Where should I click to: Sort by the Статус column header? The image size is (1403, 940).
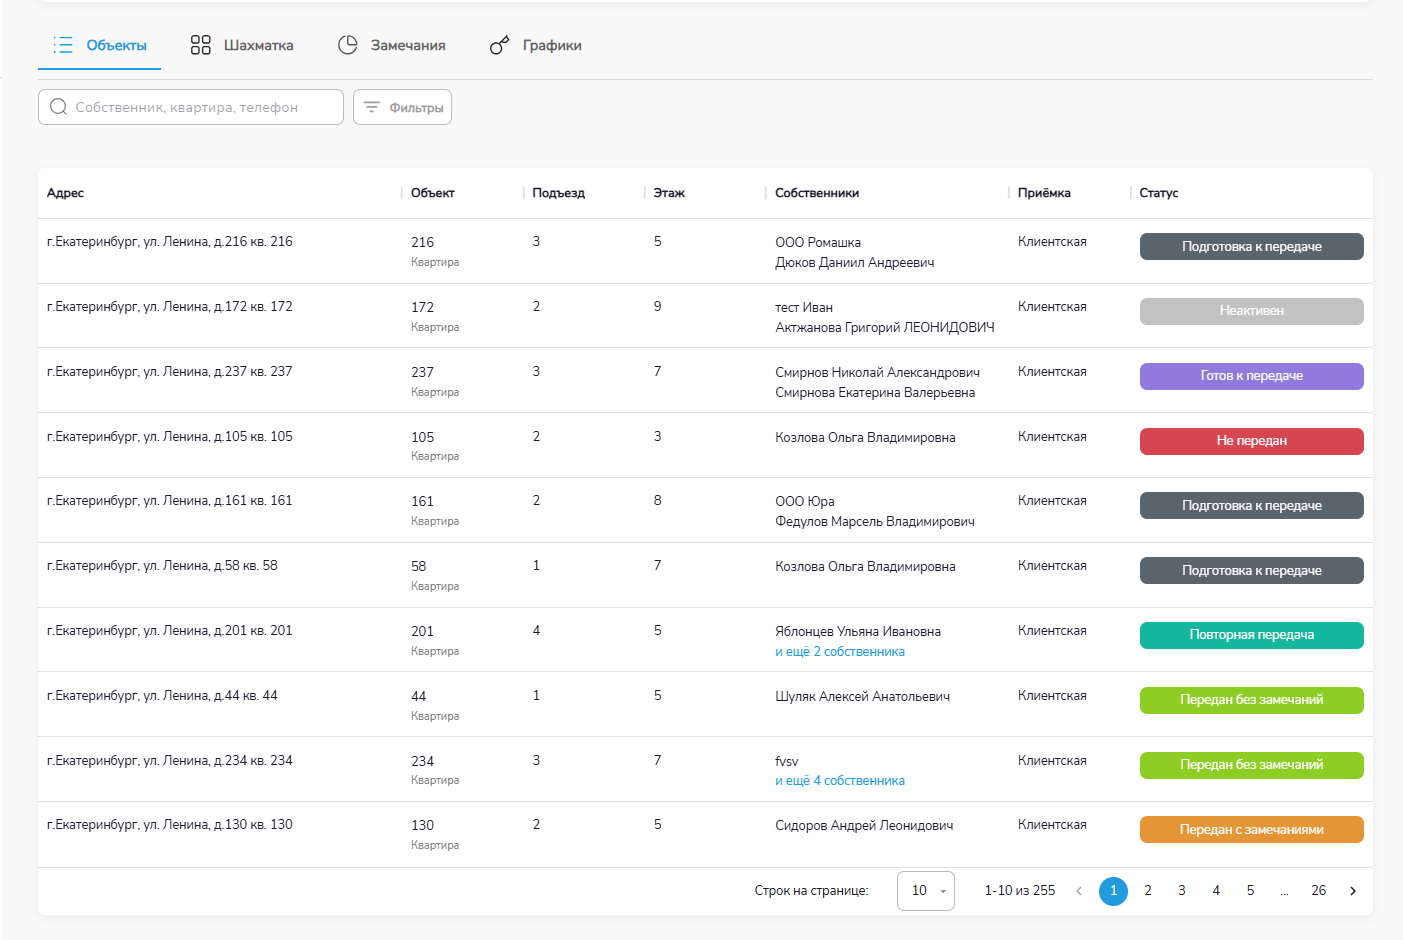click(1159, 193)
